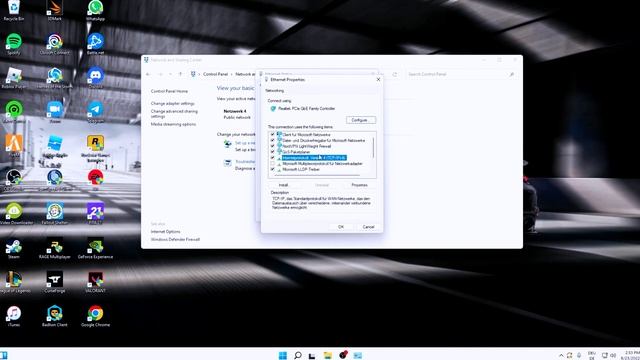This screenshot has height=360, width=640.
Task: Open Properties for the selected item
Action: click(x=359, y=185)
